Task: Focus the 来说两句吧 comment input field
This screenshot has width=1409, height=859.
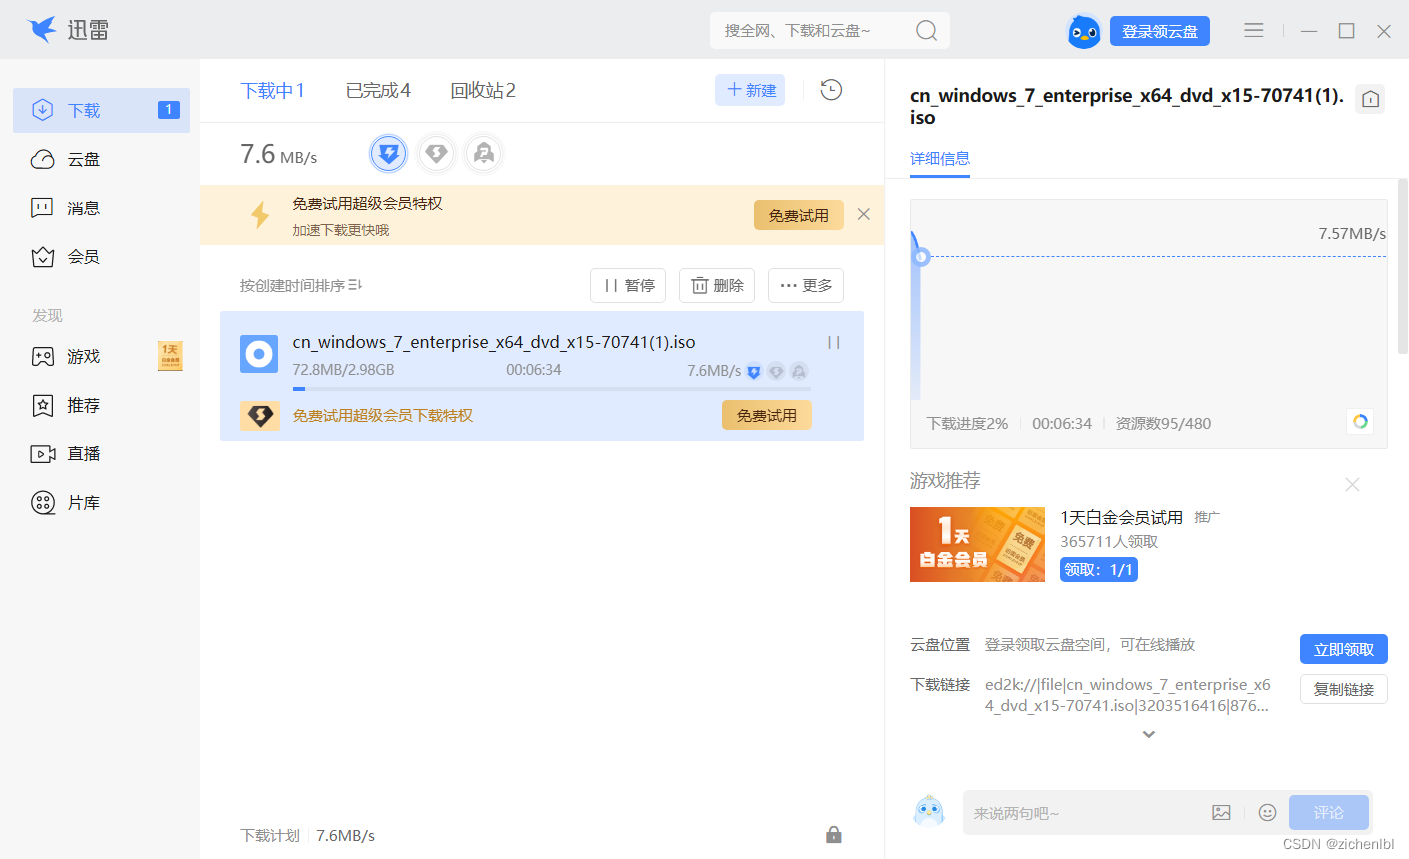Action: [x=1083, y=813]
